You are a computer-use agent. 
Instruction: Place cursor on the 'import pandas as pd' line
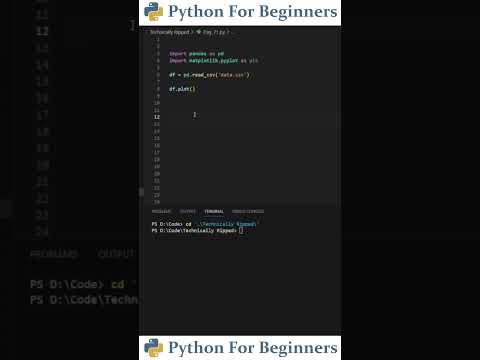tap(197, 54)
